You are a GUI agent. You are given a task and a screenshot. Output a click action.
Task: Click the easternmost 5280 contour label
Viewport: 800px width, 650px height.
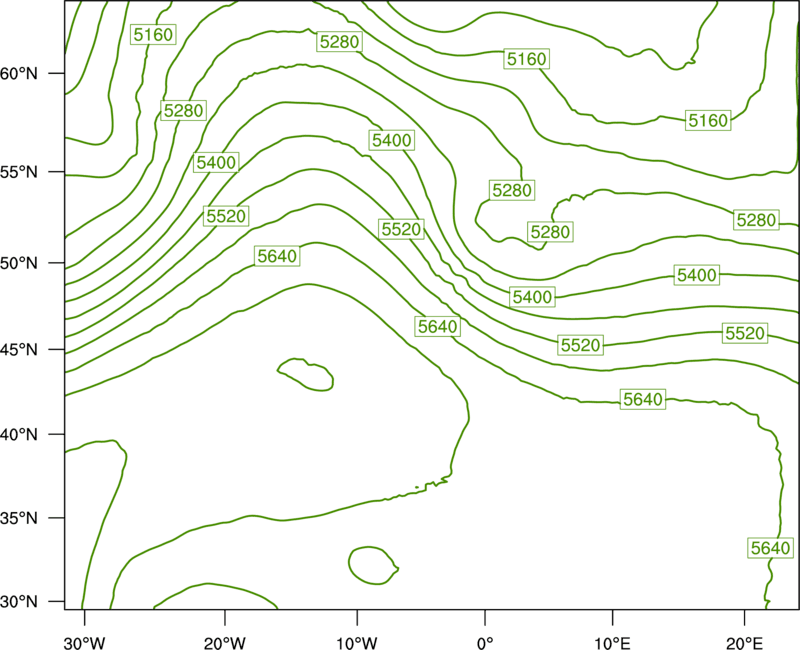[x=757, y=220]
